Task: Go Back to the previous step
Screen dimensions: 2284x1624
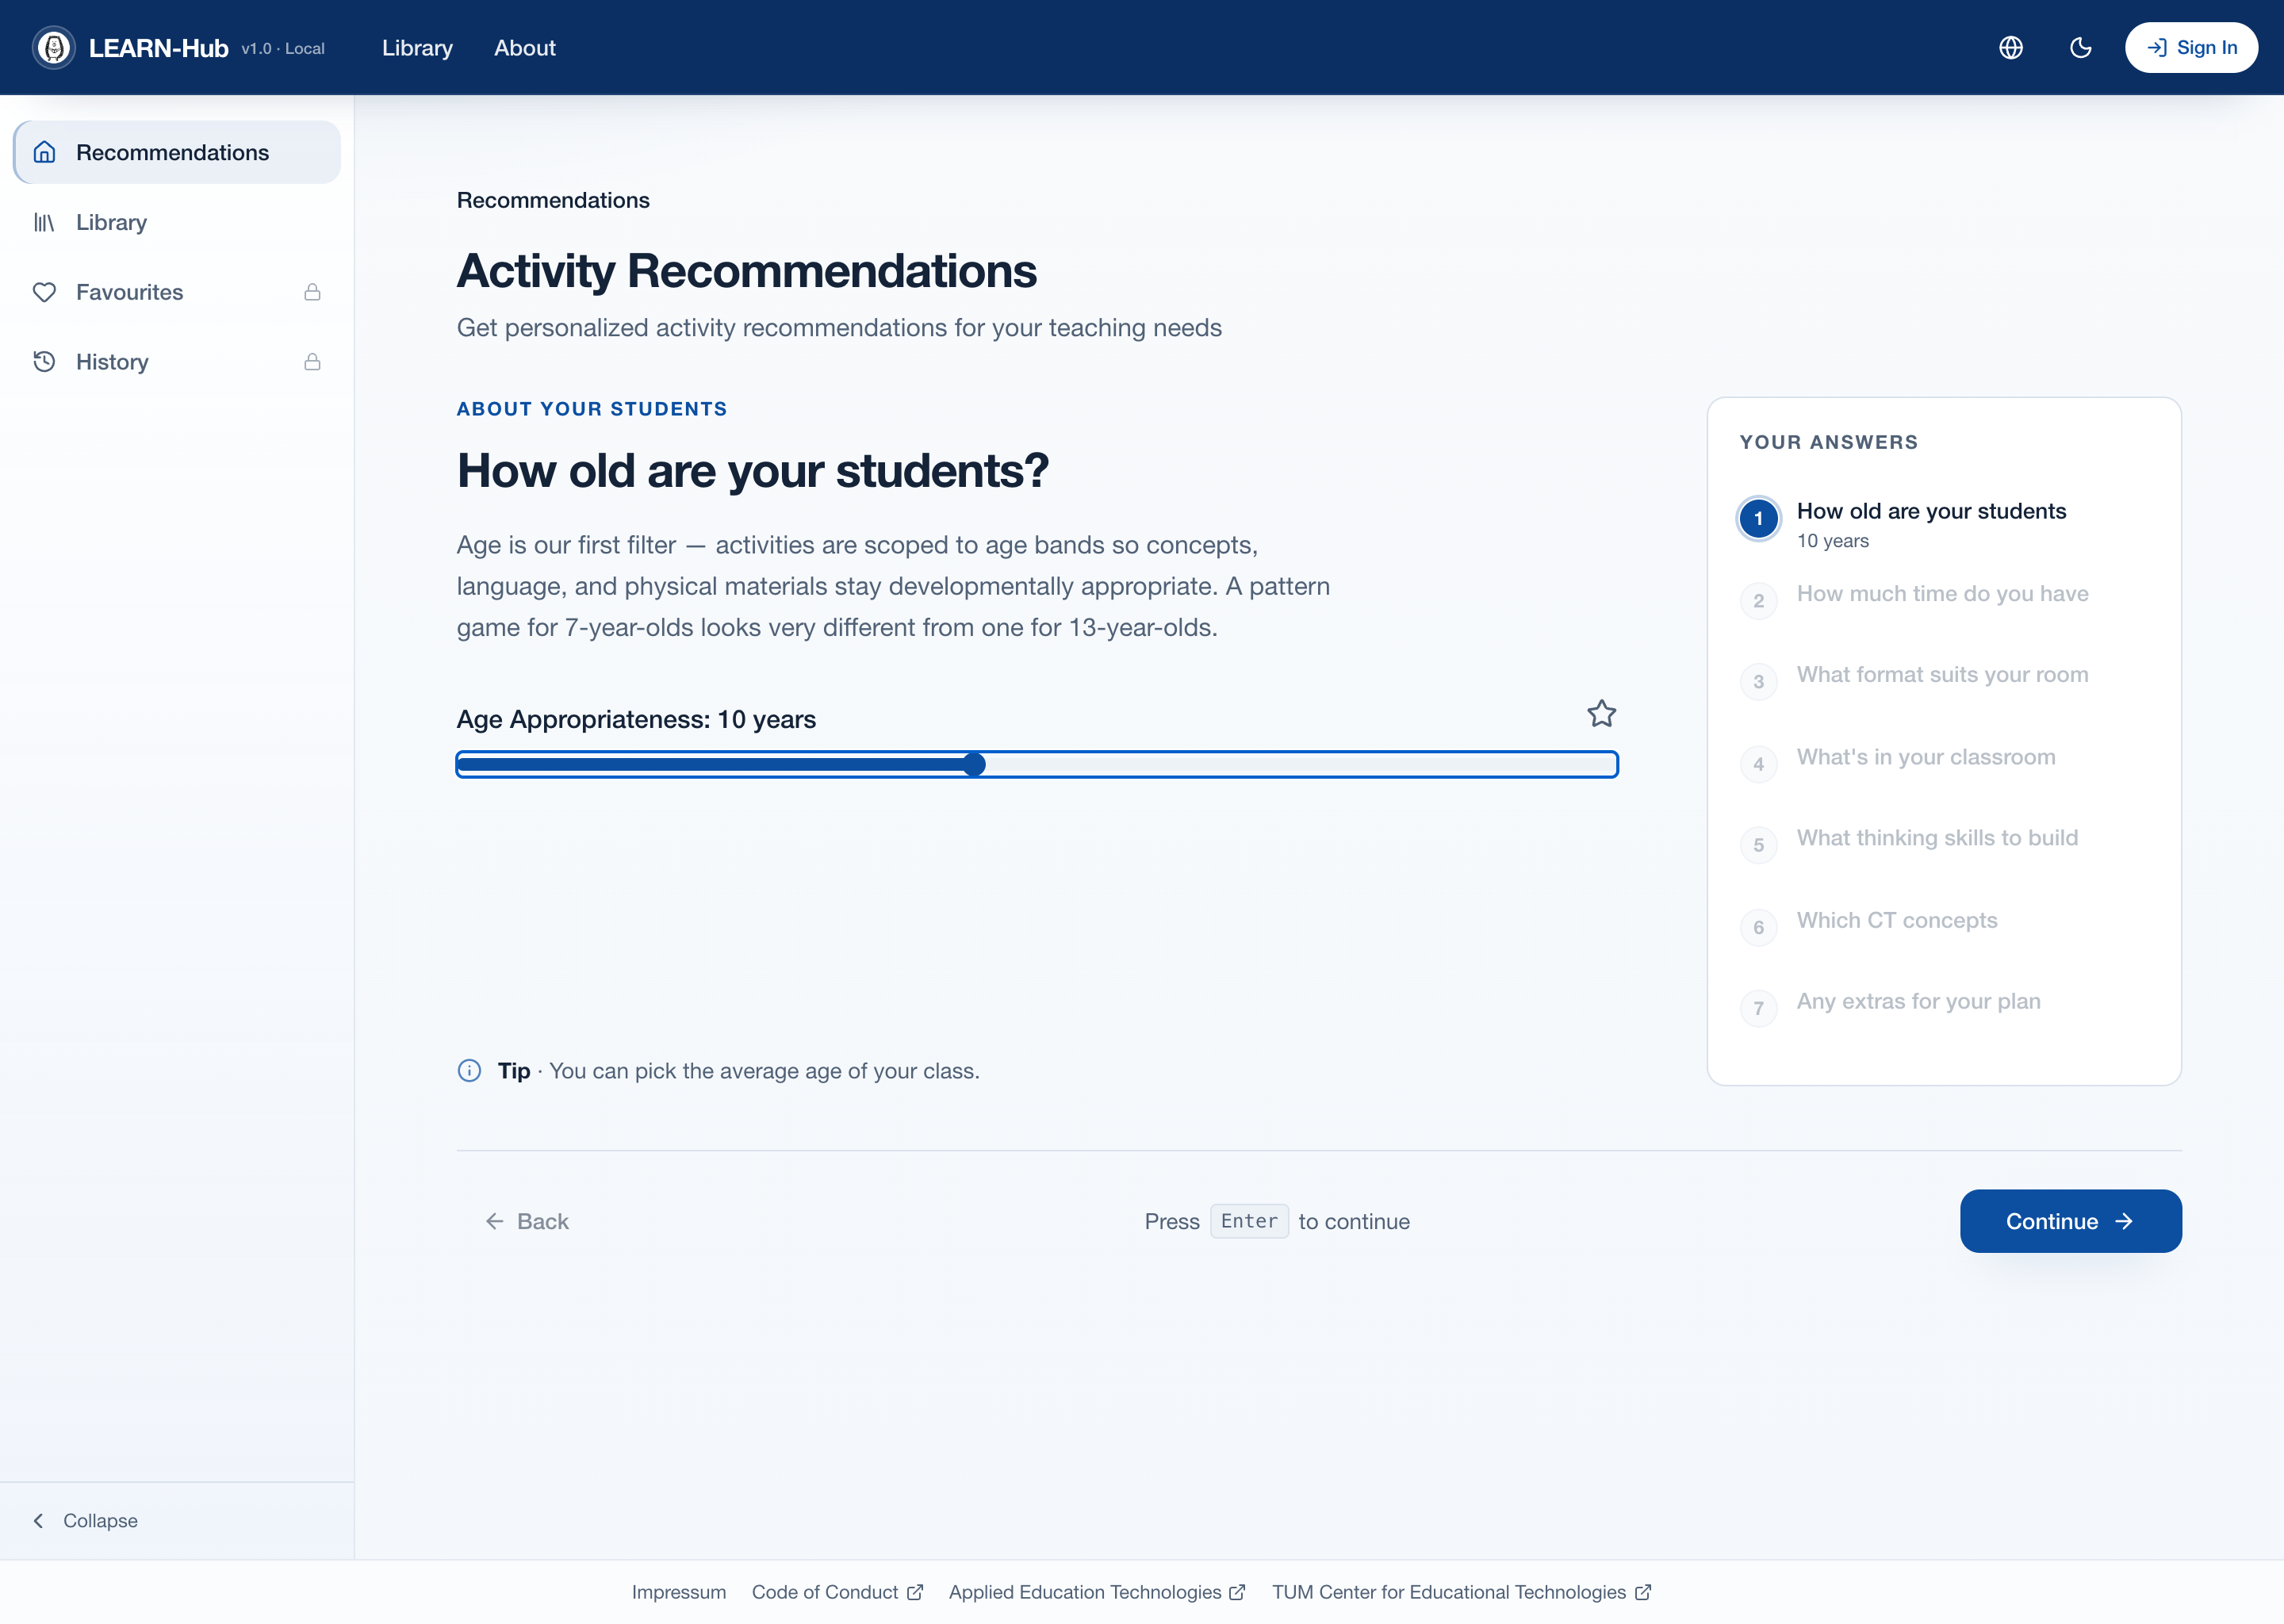Action: 527,1221
